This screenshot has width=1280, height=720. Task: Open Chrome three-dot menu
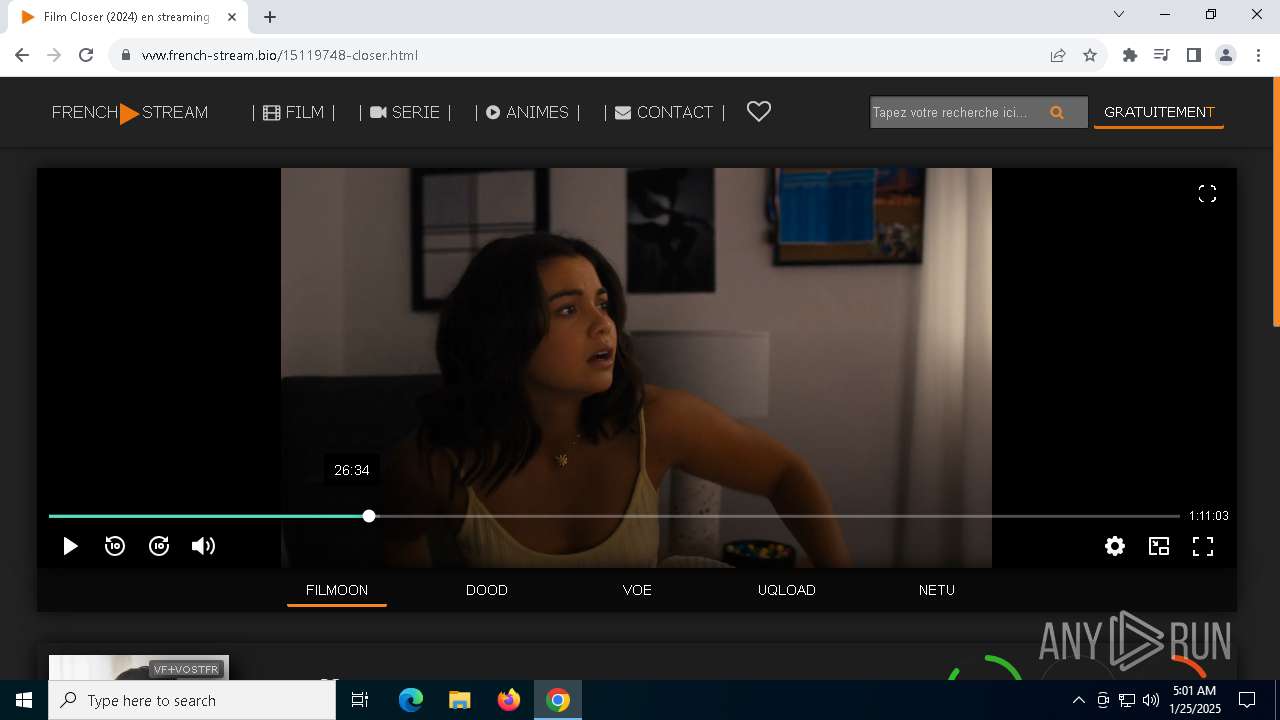click(x=1258, y=55)
